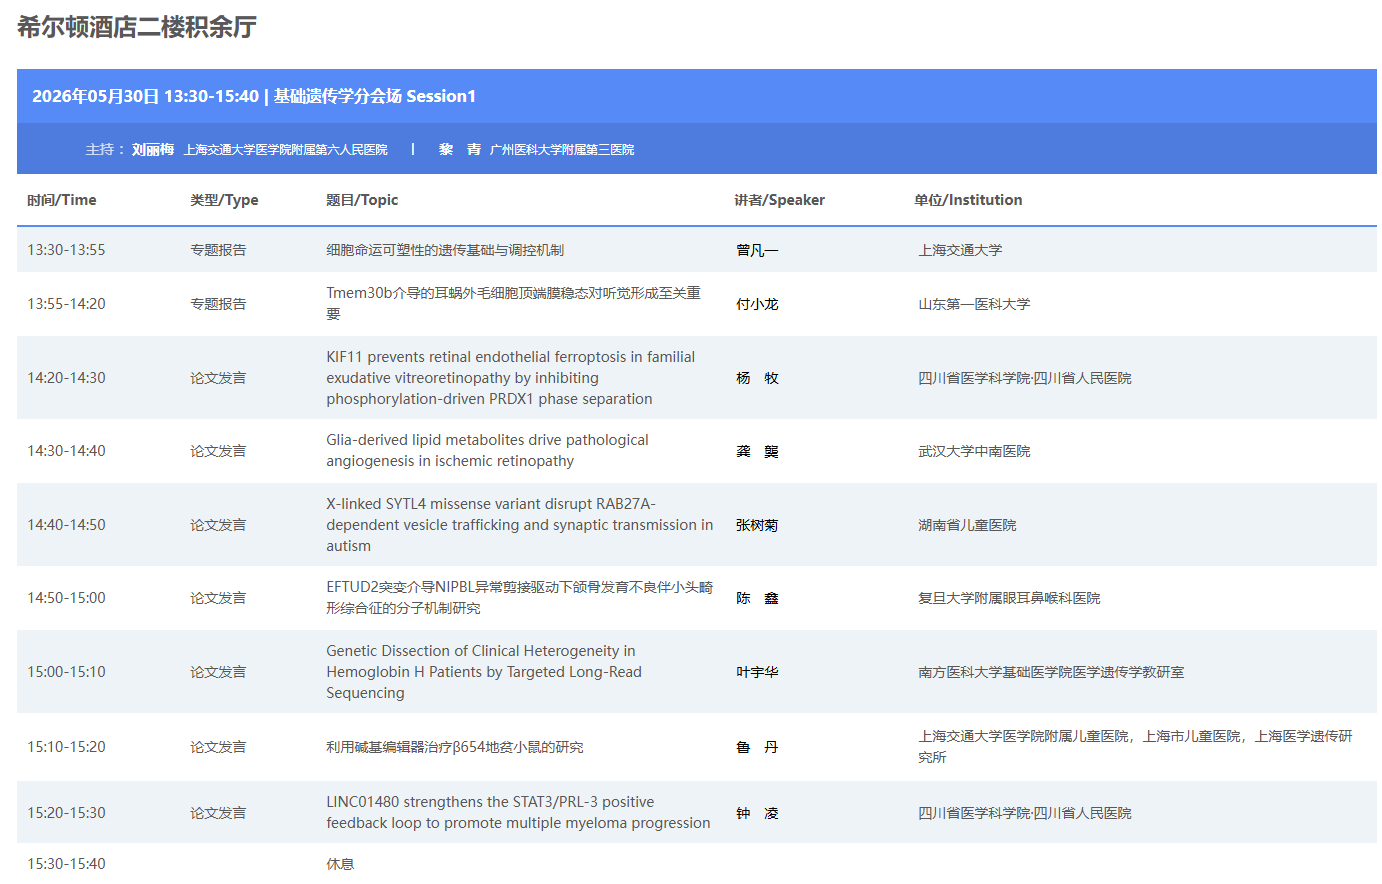Click host name 黎青
This screenshot has height=884, width=1382.
460,150
